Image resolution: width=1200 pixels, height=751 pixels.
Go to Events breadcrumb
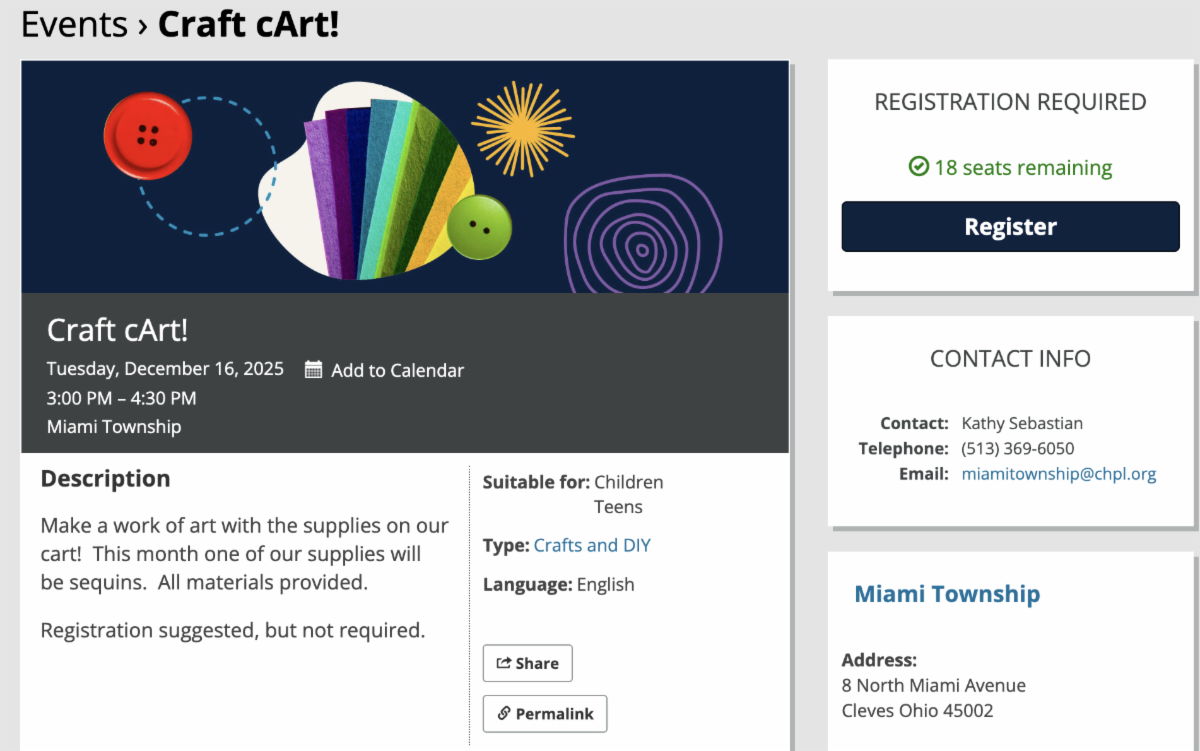(74, 24)
